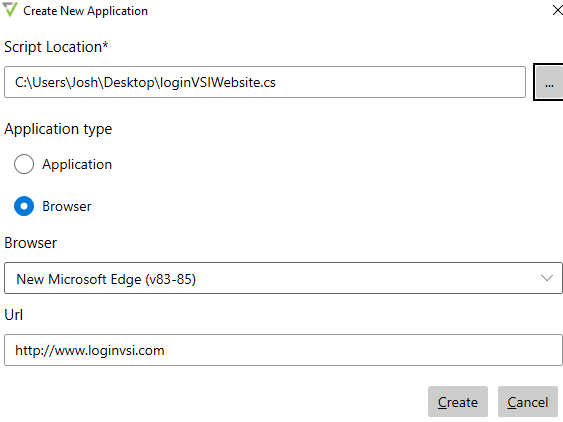The width and height of the screenshot is (563, 422).
Task: Click into the Url input field
Action: pos(283,350)
